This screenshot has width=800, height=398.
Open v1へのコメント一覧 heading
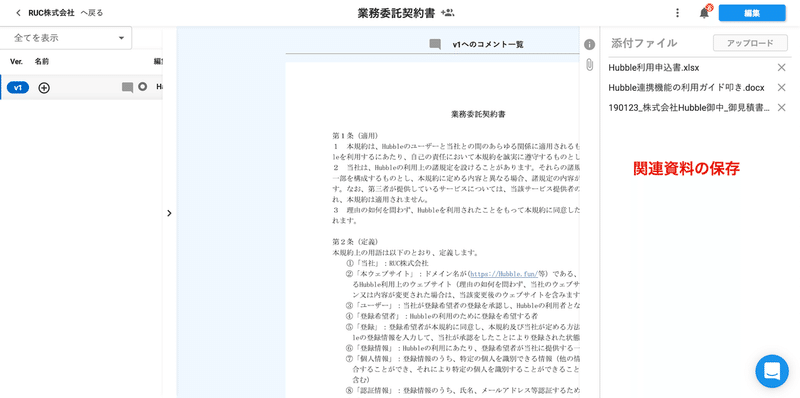coord(488,44)
